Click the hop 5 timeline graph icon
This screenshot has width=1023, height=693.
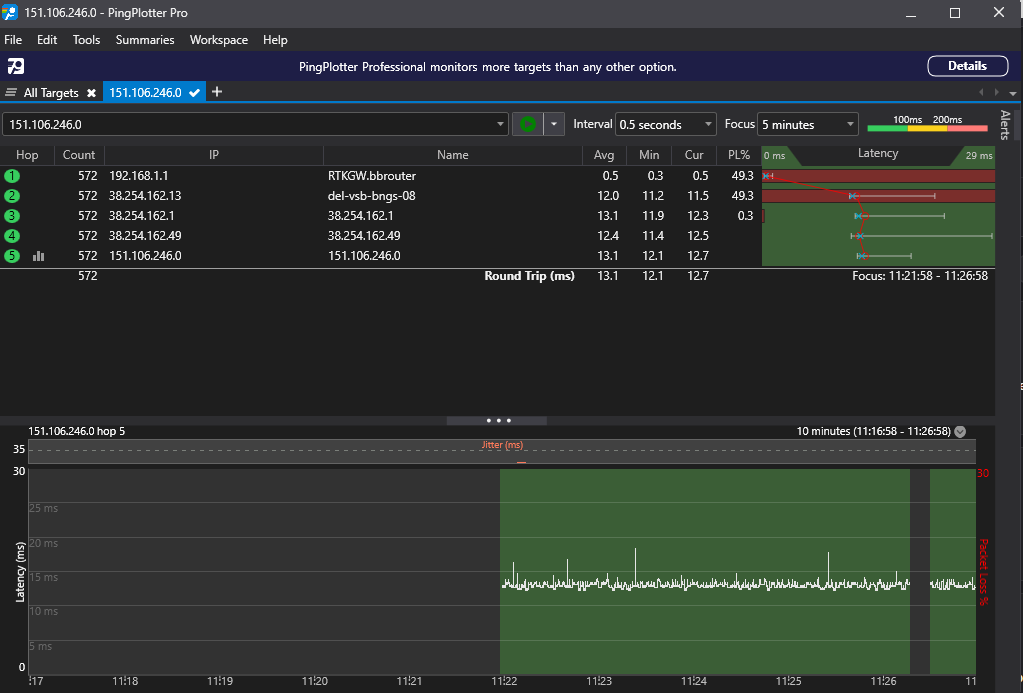(39, 256)
